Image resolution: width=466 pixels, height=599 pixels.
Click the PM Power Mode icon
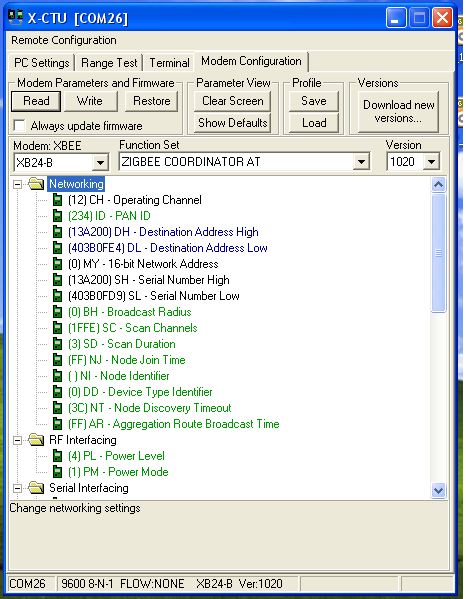(57, 472)
